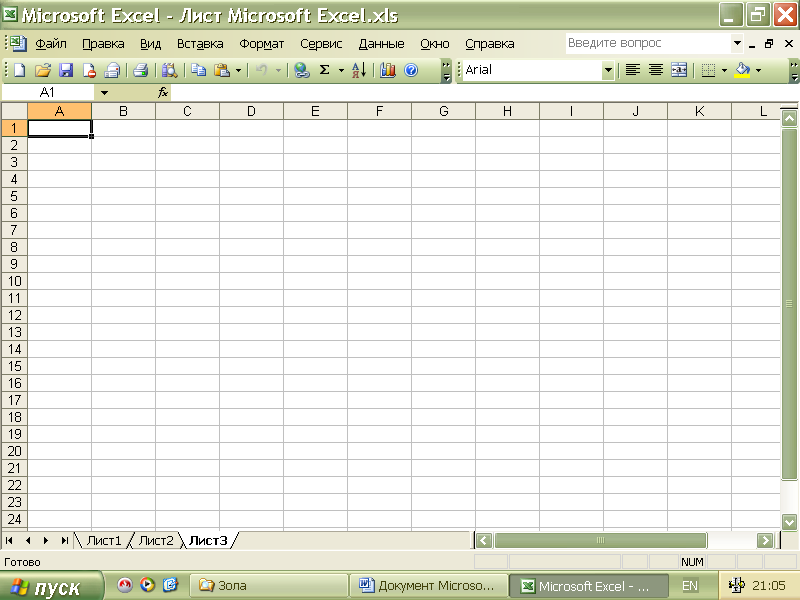Click the Merge and Center icon
This screenshot has height=600, width=800.
[679, 70]
